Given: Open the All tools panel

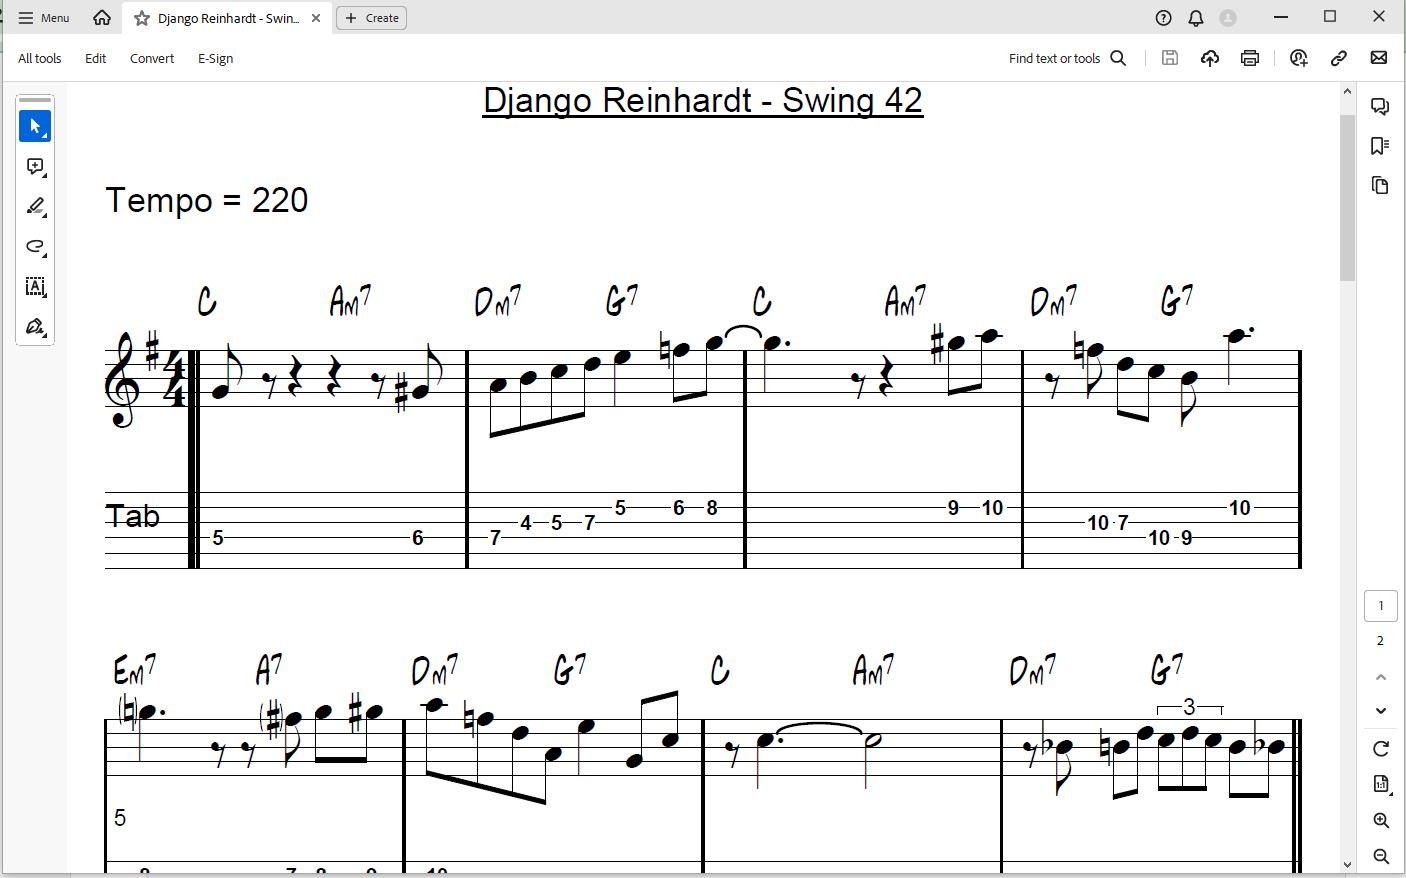Looking at the screenshot, I should [x=40, y=58].
